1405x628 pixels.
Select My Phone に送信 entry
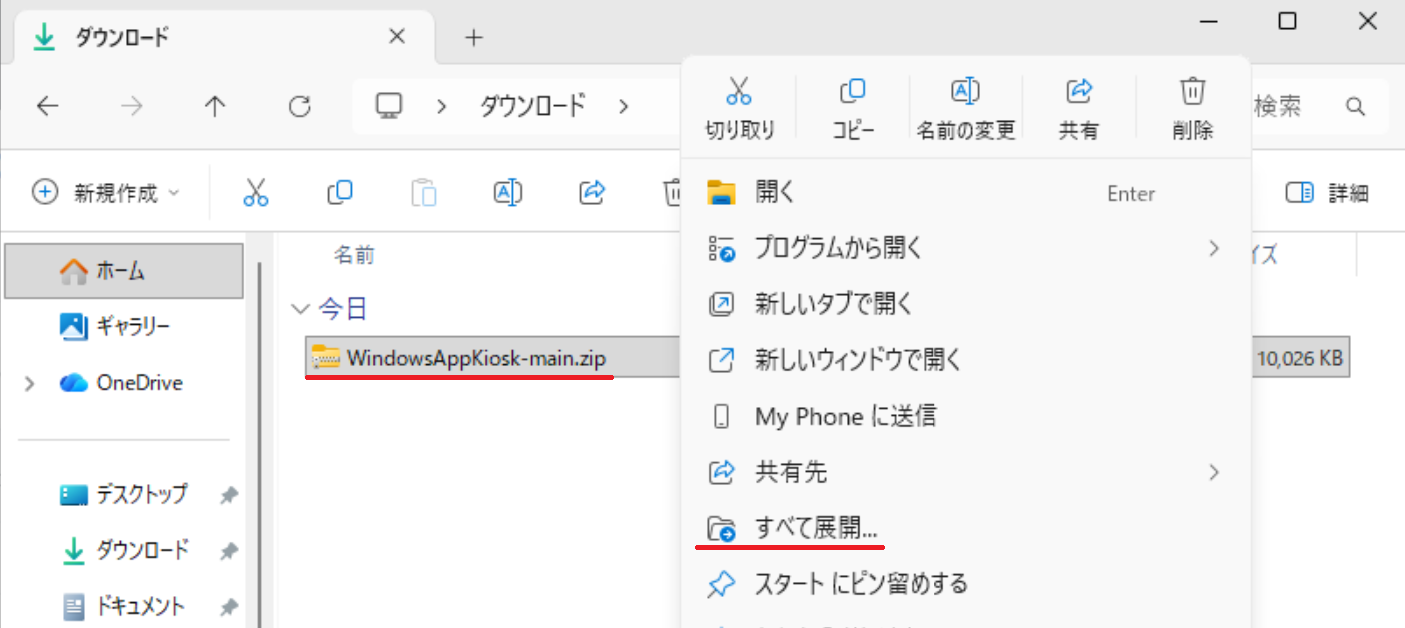pyautogui.click(x=965, y=416)
